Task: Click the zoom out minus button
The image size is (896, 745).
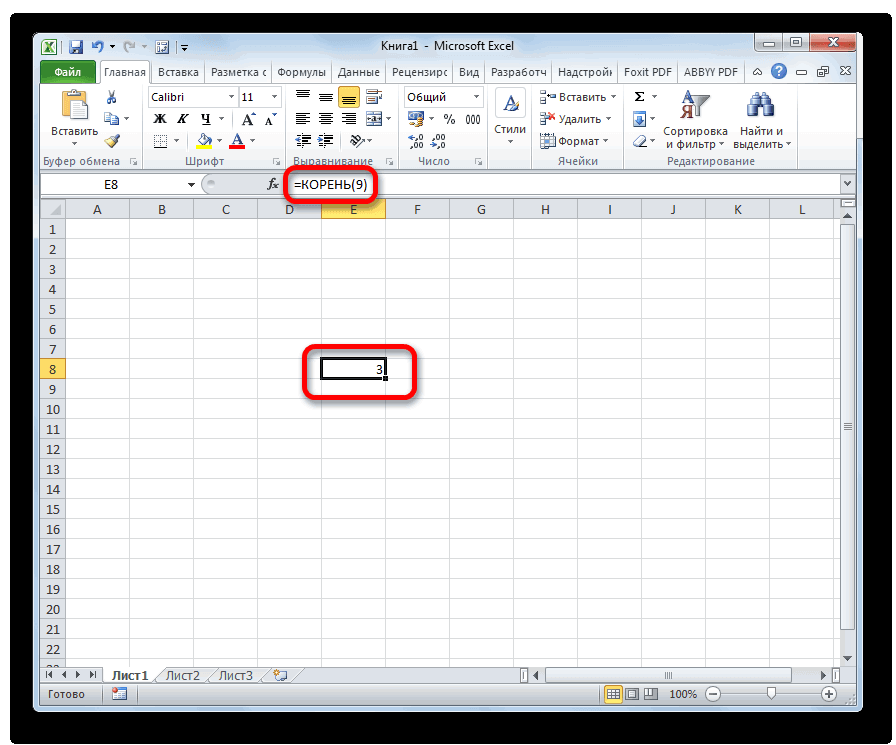Action: tap(713, 694)
